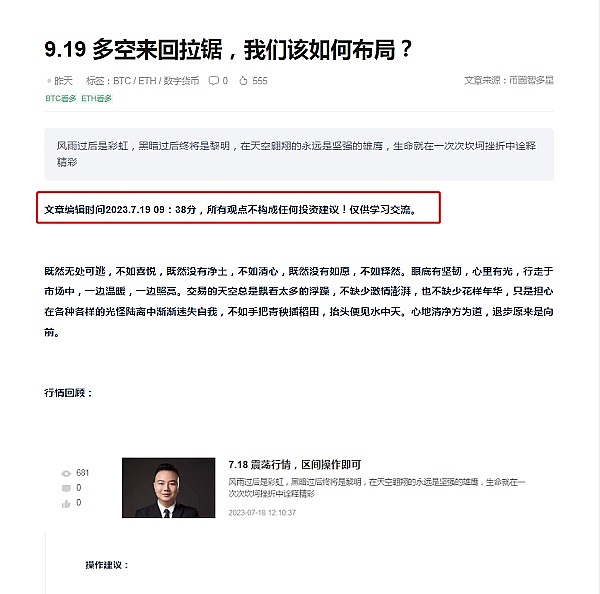
Task: Open the ETH tag link
Action: coord(147,81)
